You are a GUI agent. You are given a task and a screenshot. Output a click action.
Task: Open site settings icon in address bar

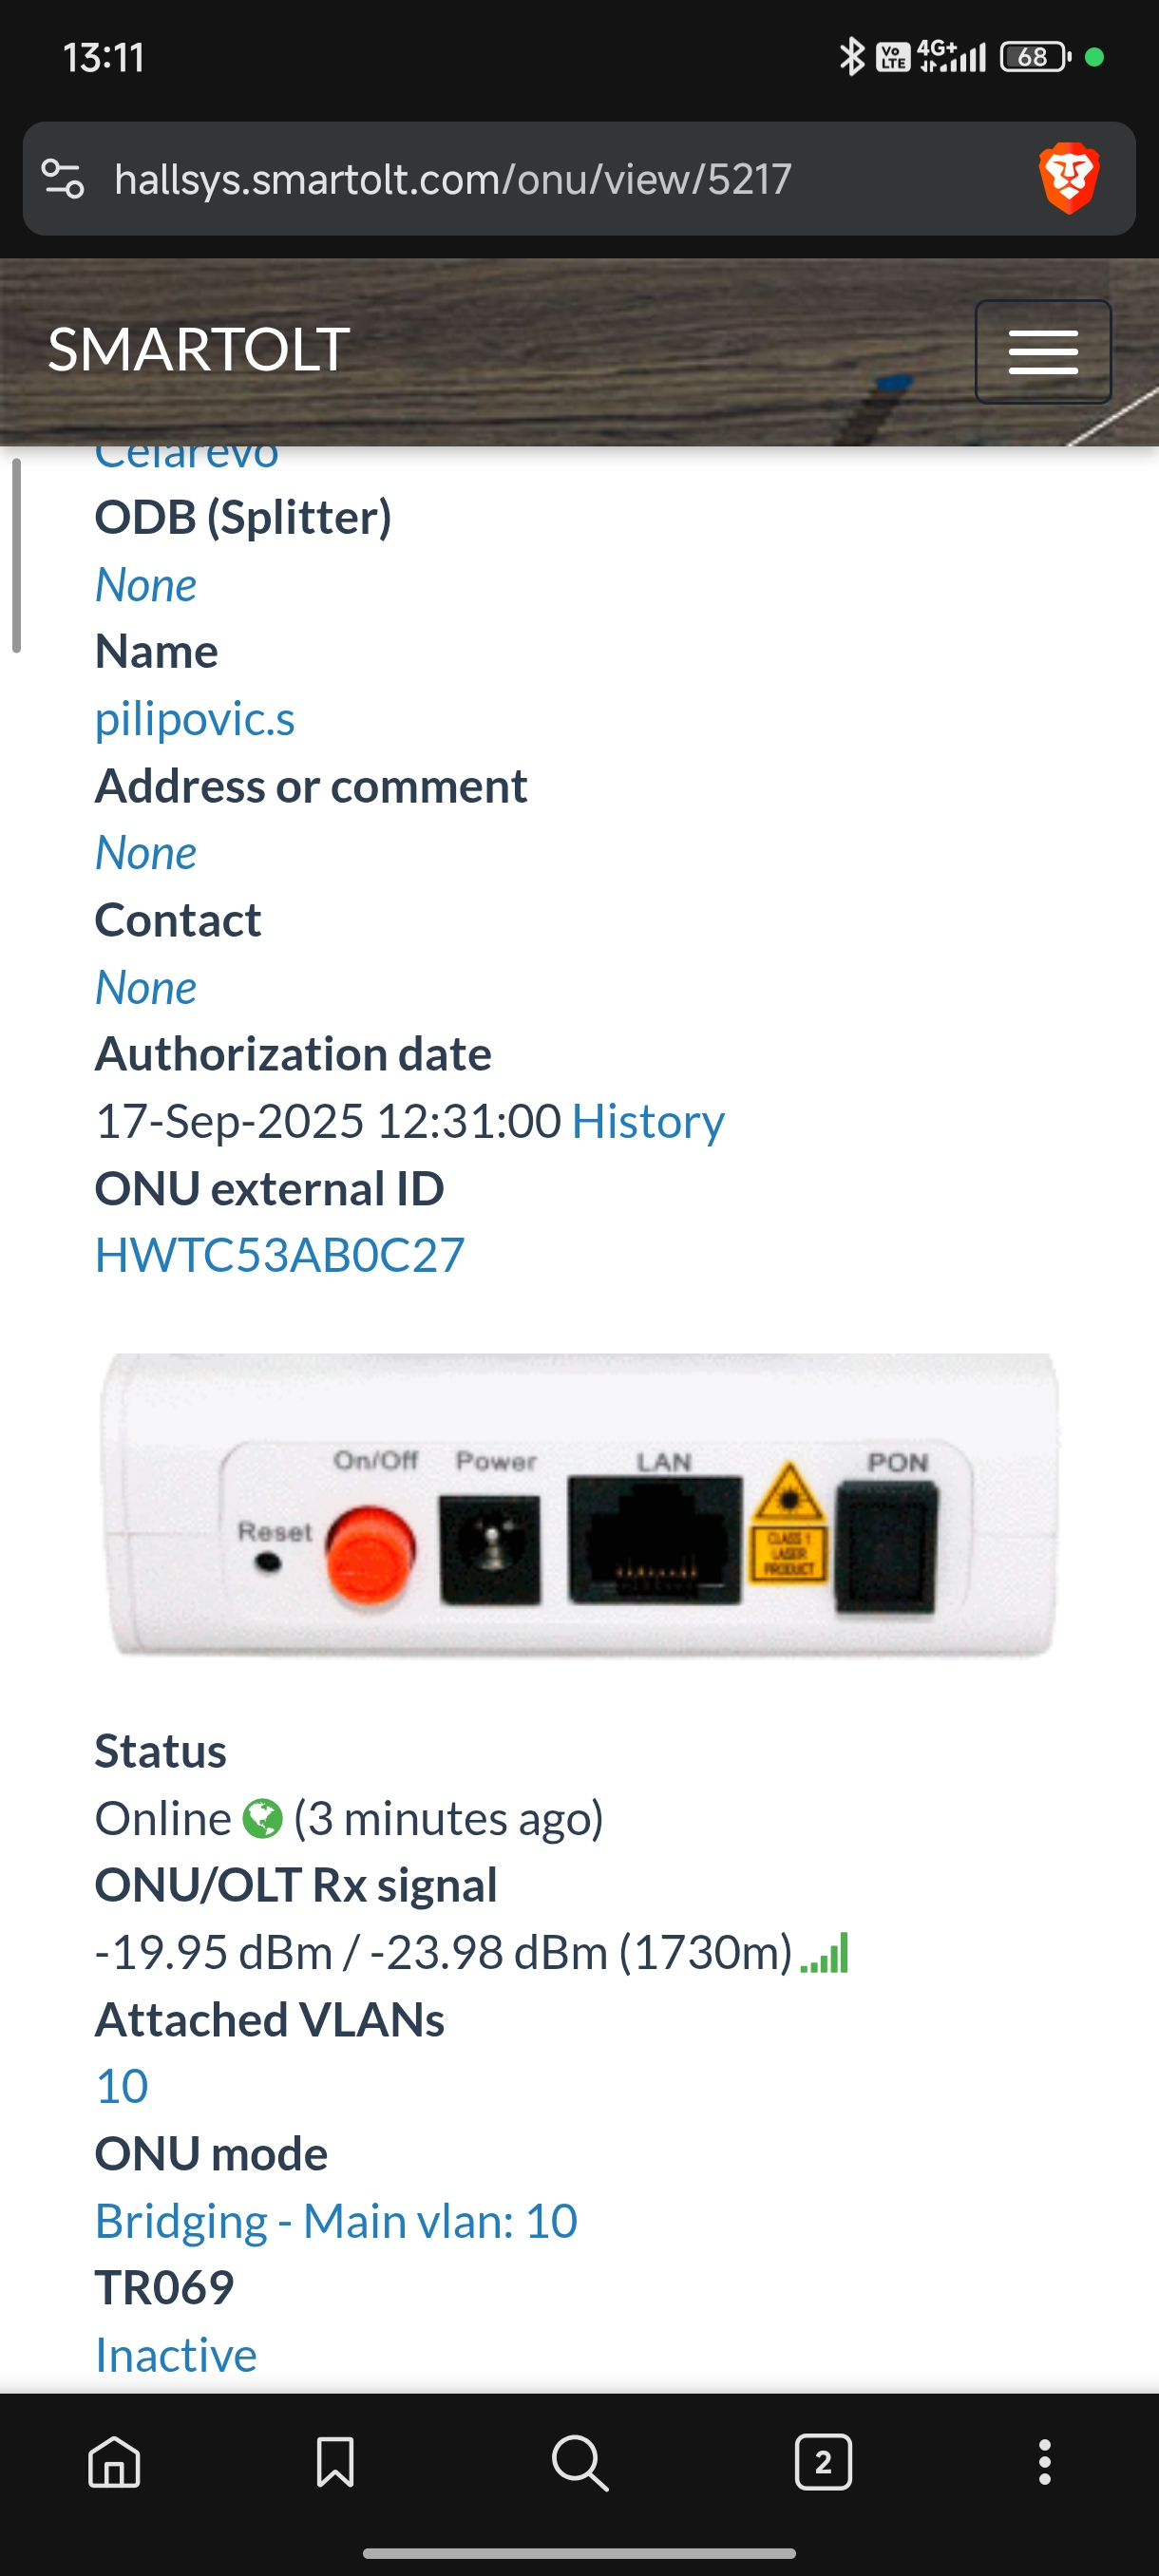[x=62, y=179]
